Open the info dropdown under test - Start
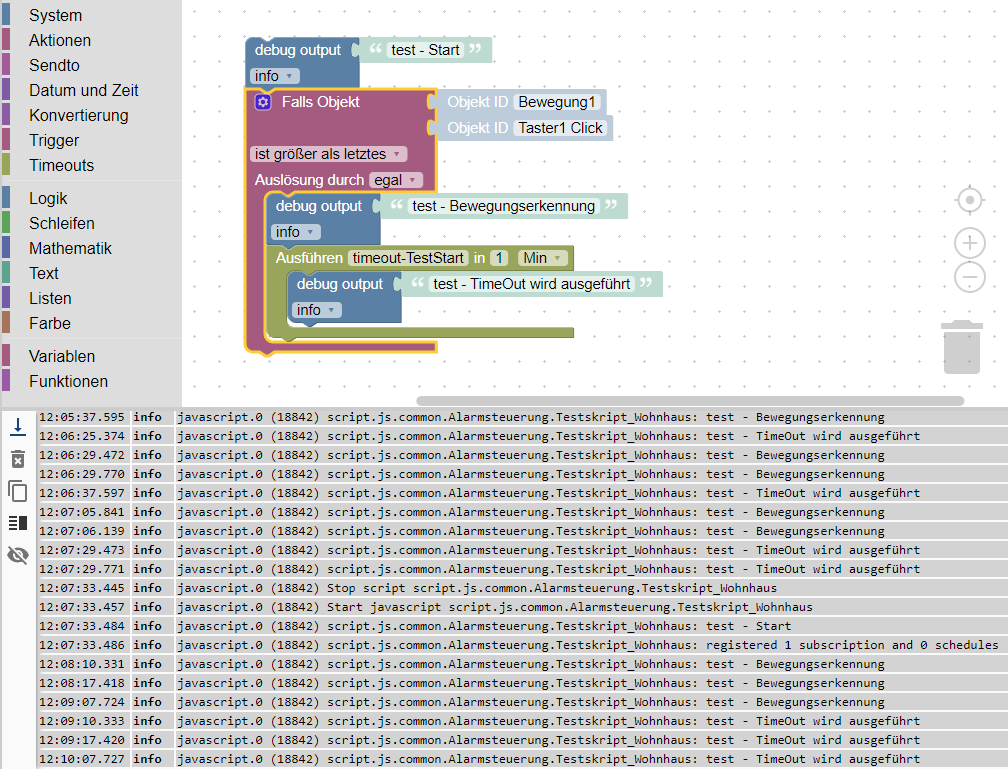The height and width of the screenshot is (769, 1008). point(274,77)
